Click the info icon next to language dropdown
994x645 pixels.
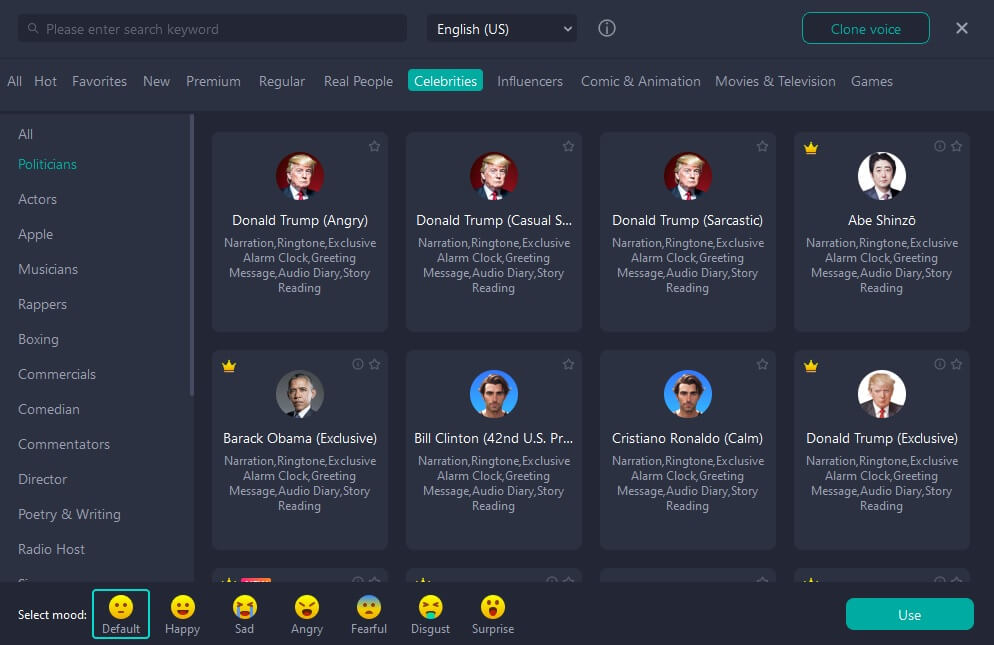coord(607,29)
